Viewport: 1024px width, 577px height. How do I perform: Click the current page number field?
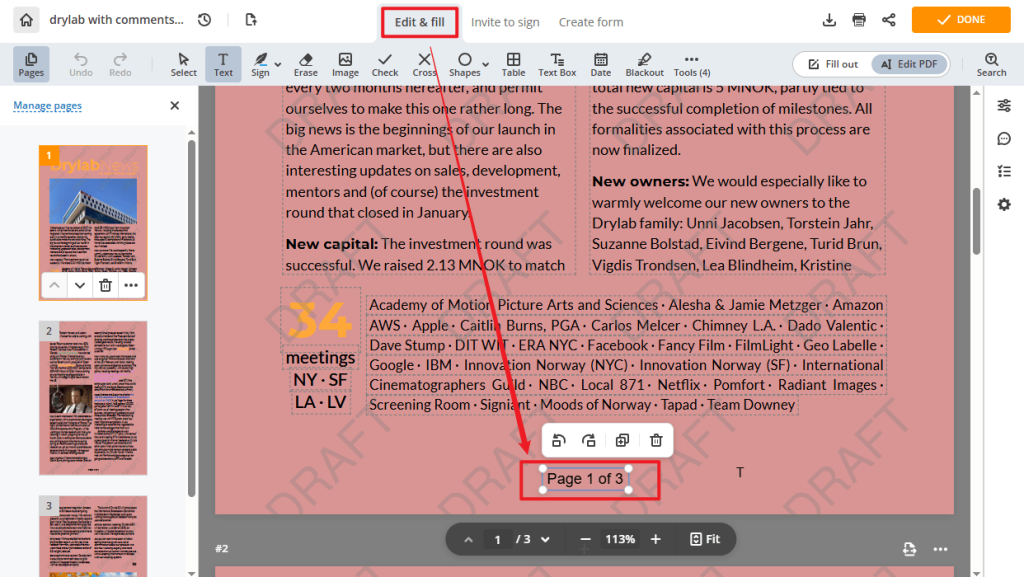click(498, 539)
